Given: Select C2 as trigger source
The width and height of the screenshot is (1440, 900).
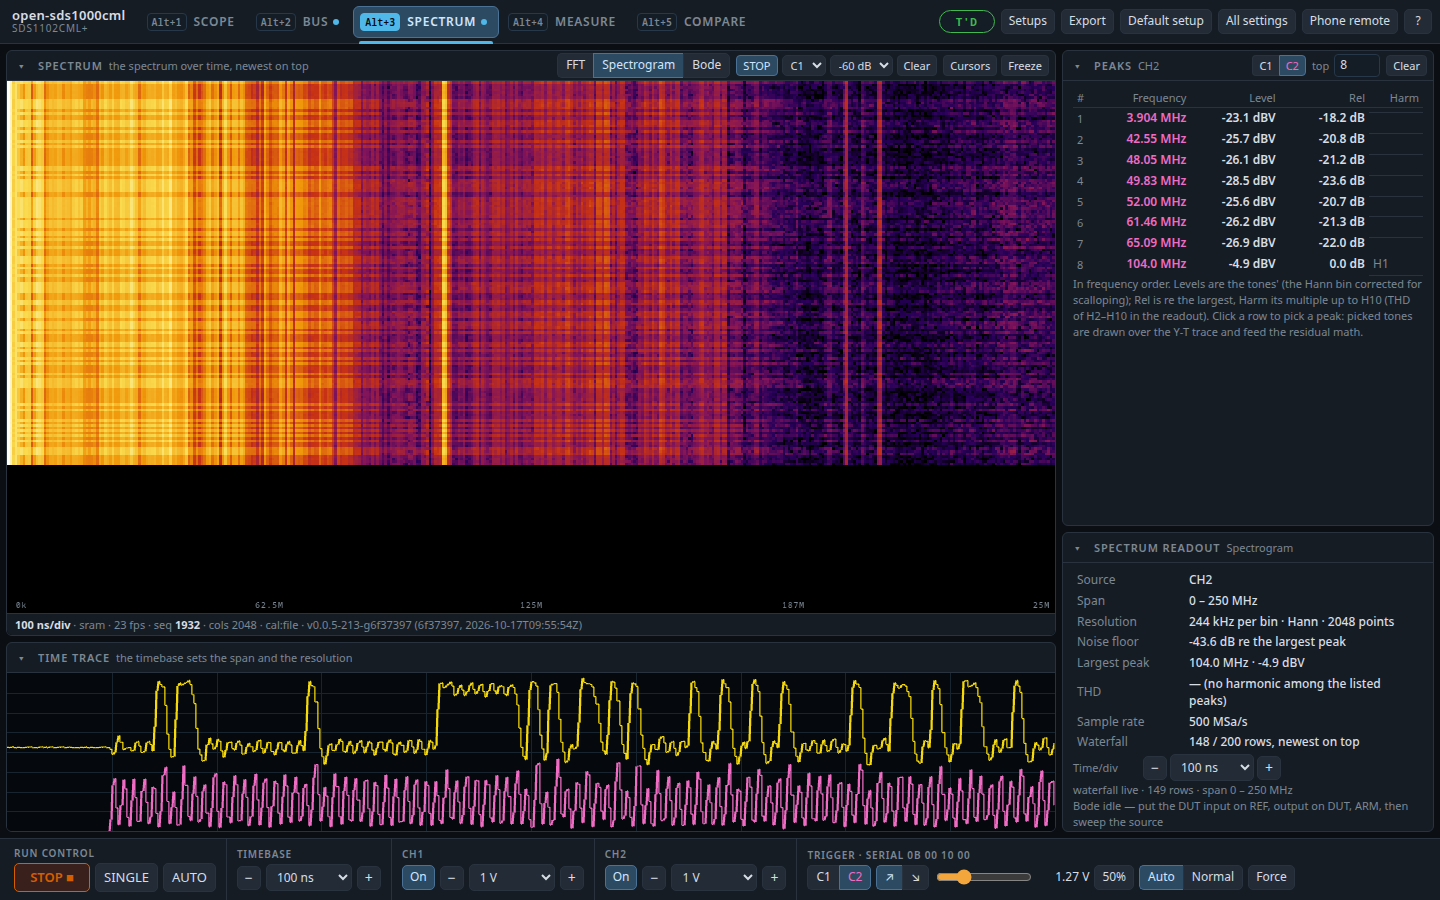Looking at the screenshot, I should [855, 877].
